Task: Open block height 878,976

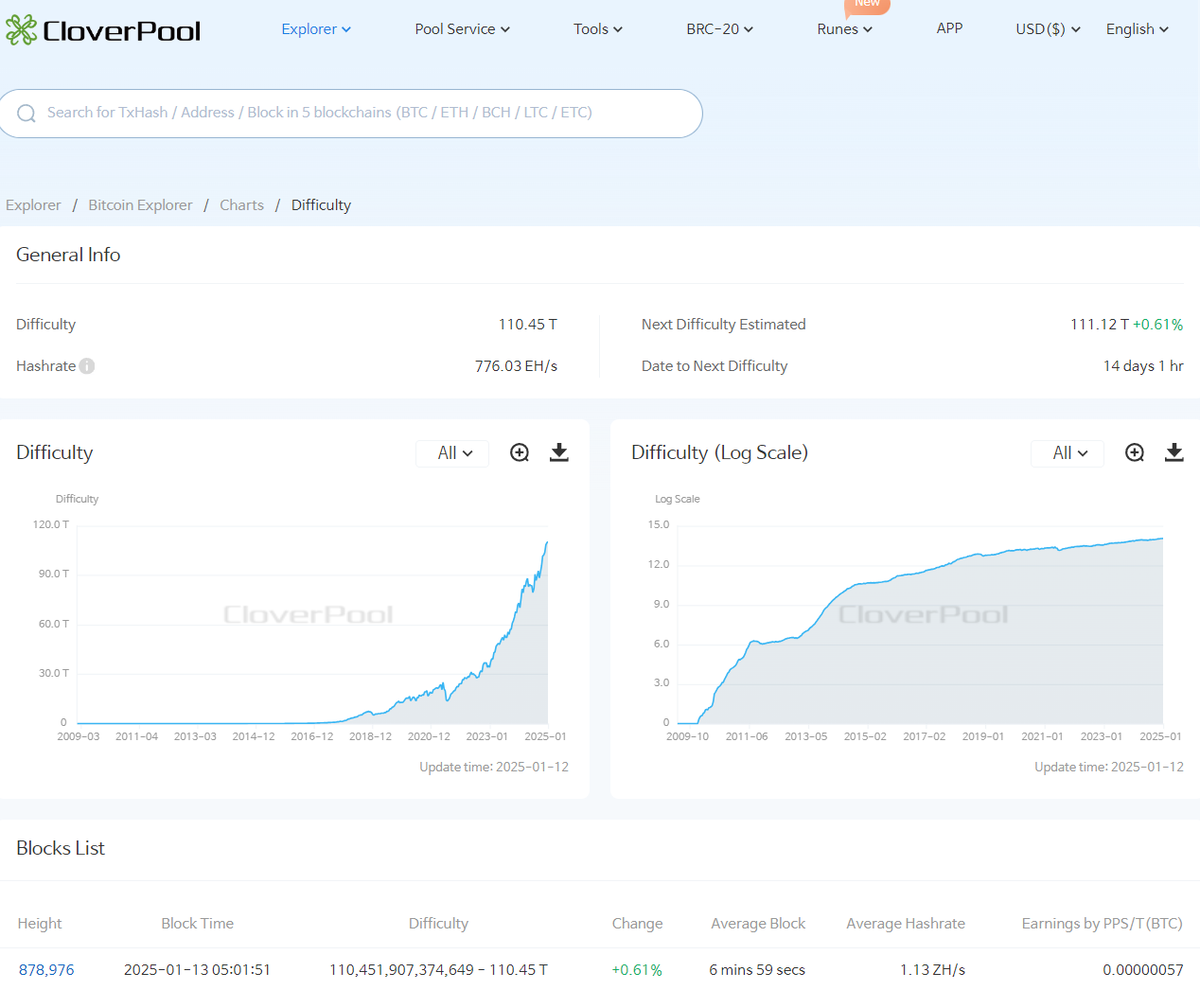Action: (46, 969)
